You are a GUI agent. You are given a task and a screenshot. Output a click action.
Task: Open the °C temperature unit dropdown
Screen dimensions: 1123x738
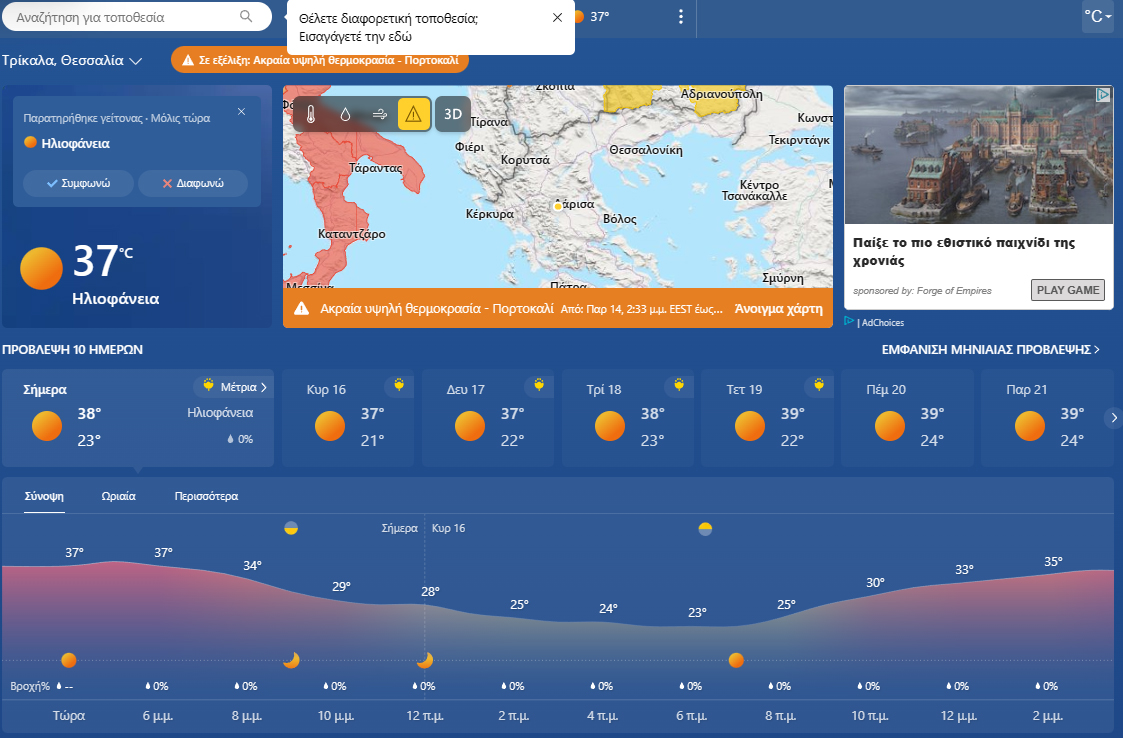tap(1097, 17)
